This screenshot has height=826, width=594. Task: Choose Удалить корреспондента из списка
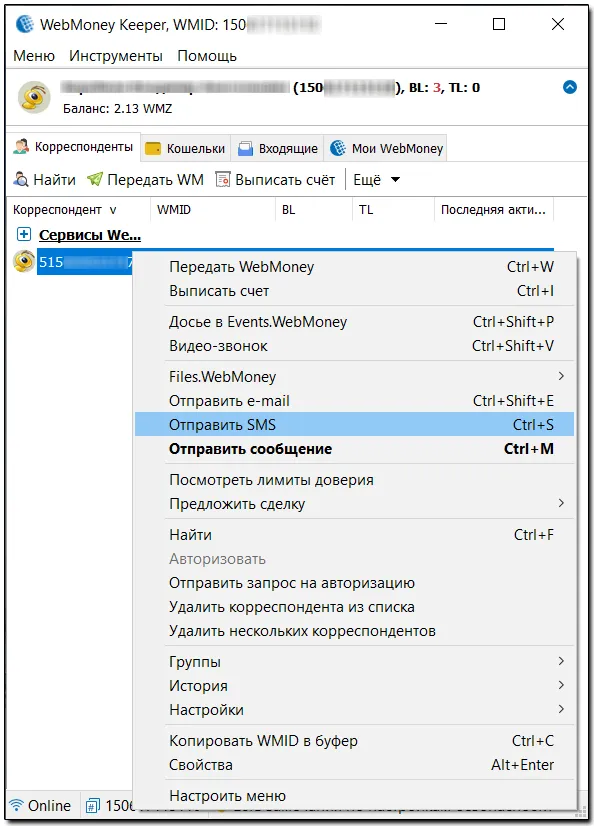354,607
